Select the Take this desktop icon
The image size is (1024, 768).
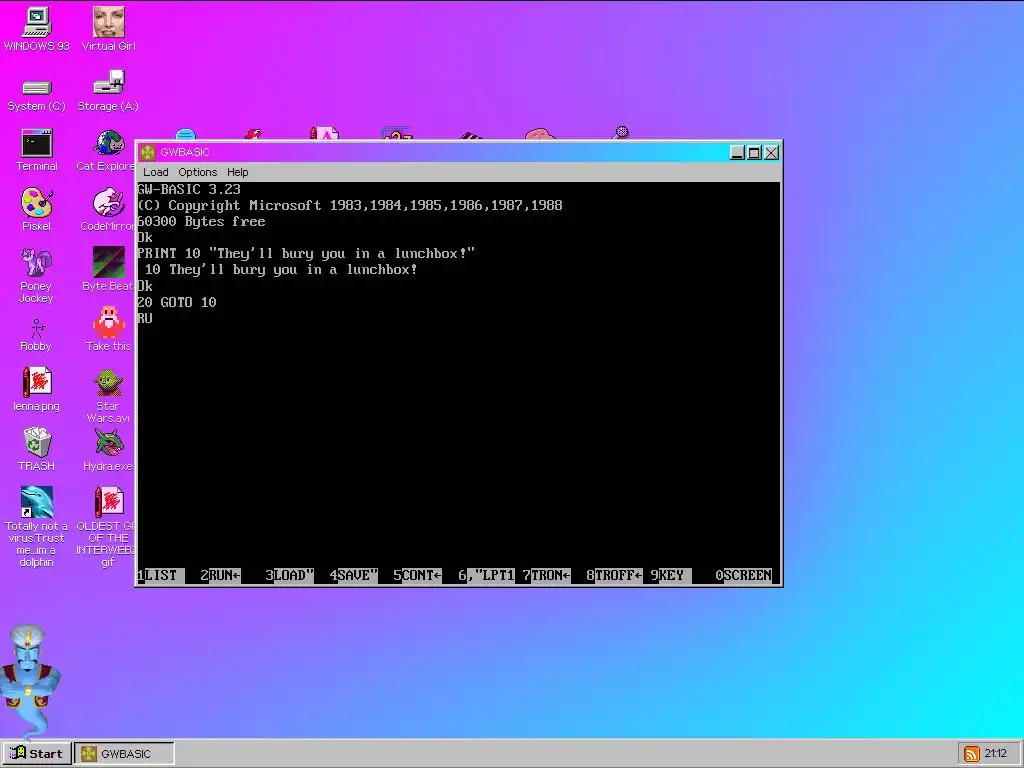click(x=108, y=329)
